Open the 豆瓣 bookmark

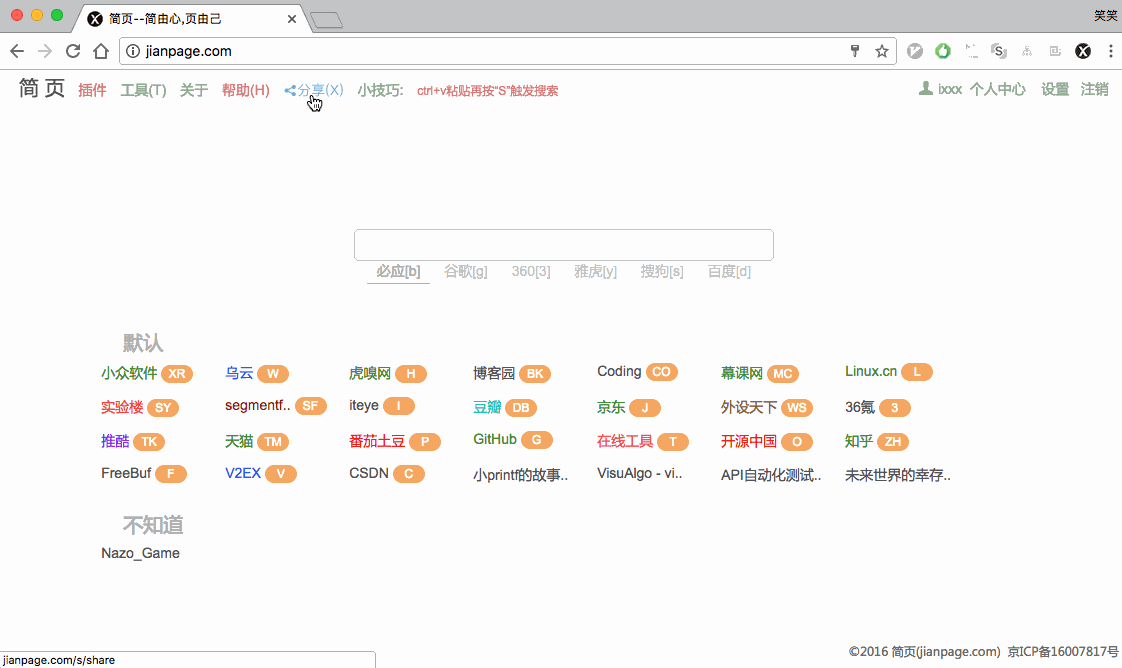(487, 407)
